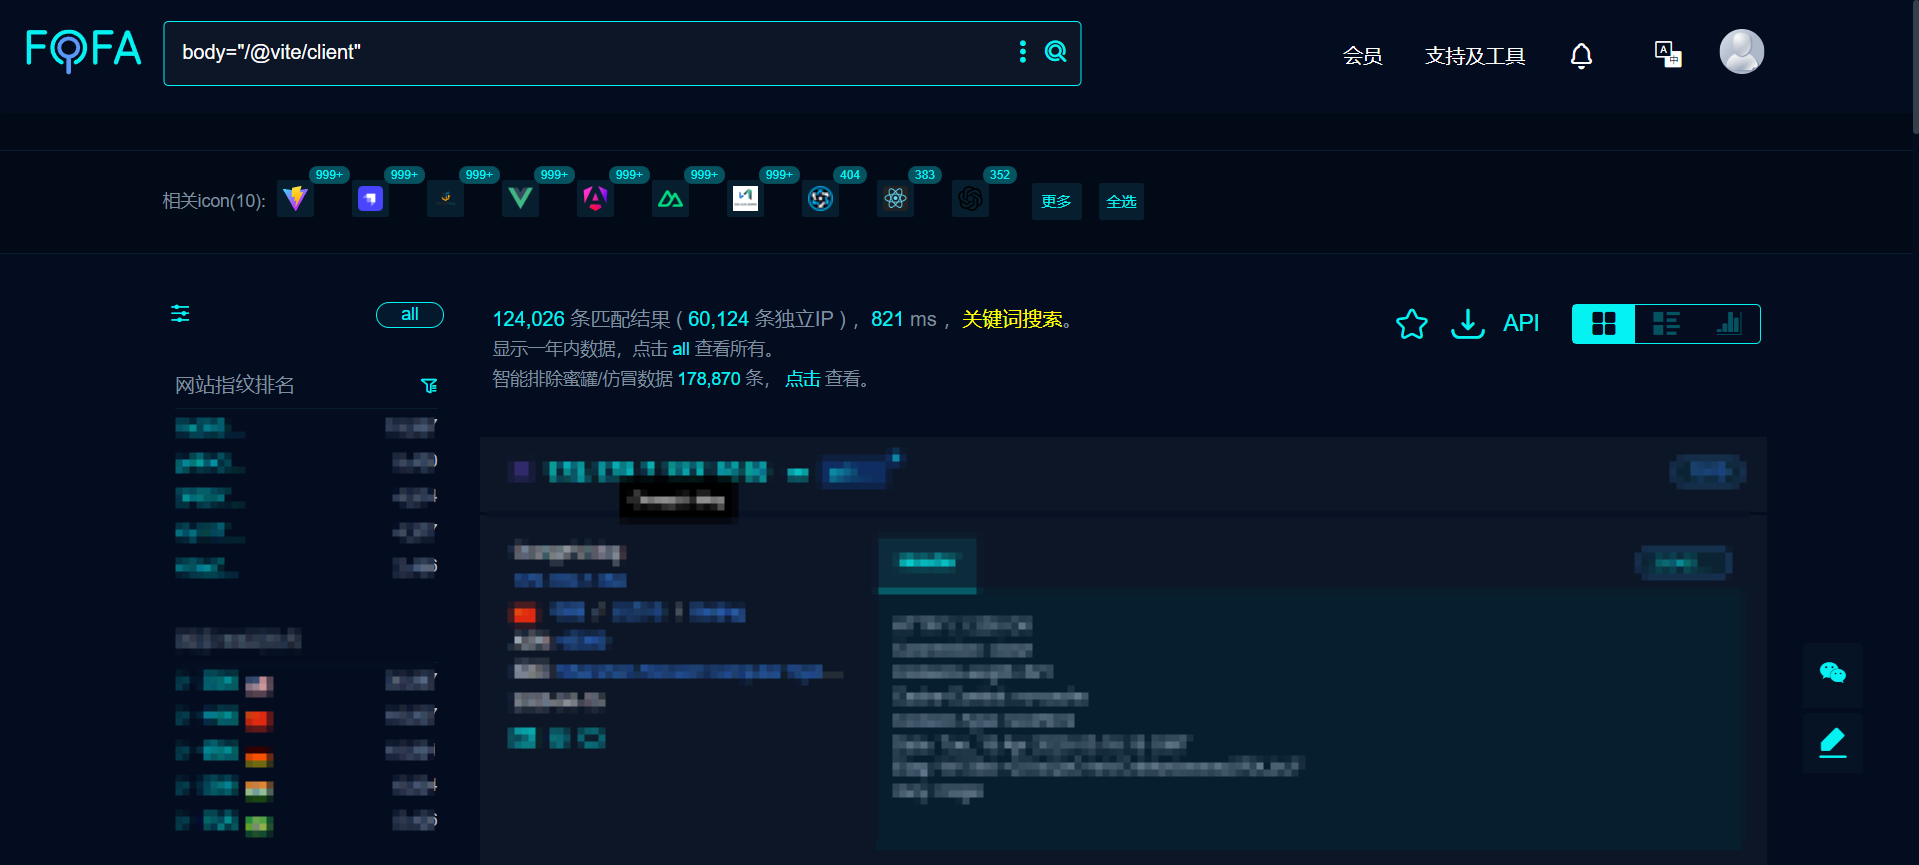Select the Angular shield icon filter

click(595, 199)
